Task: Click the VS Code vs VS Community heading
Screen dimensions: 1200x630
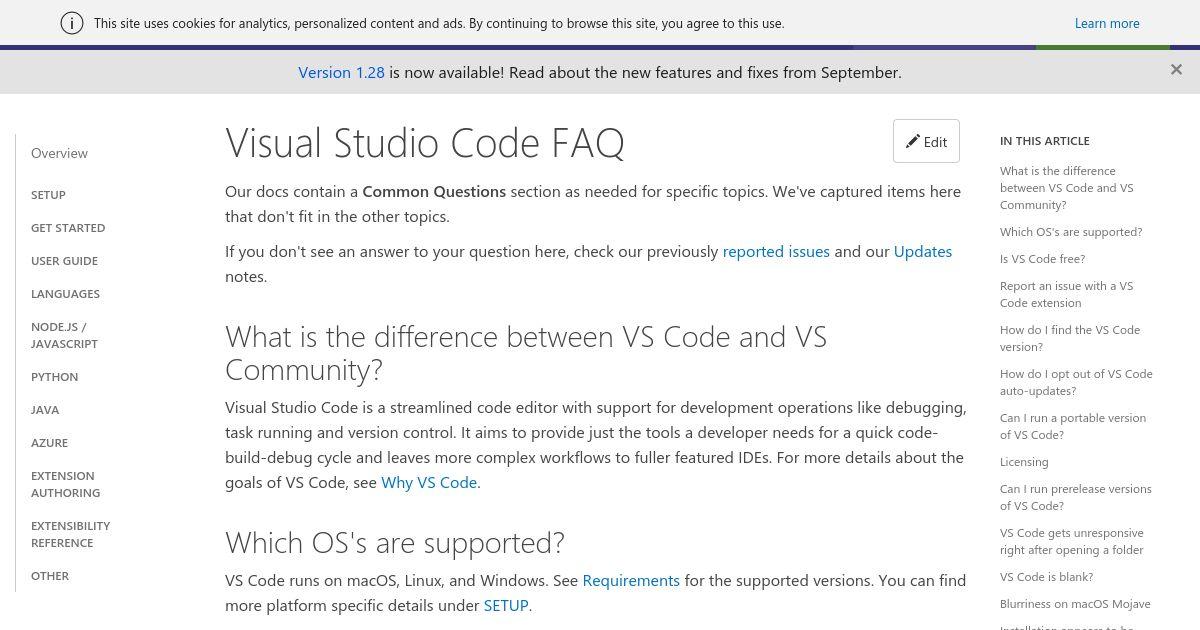Action: (x=526, y=353)
